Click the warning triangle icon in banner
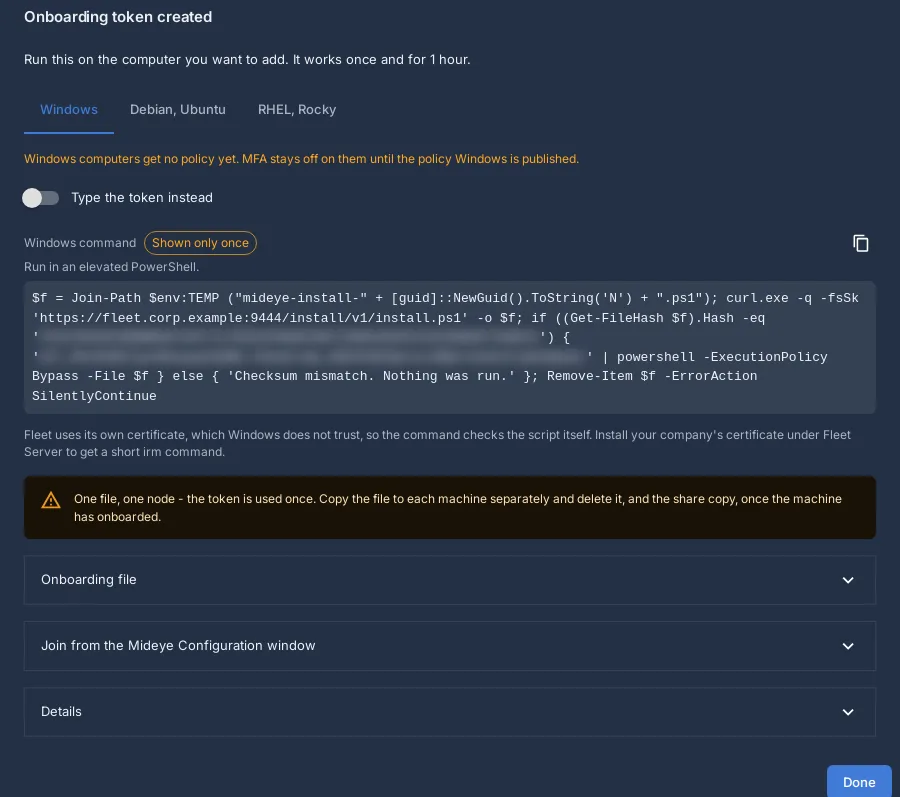 pos(51,500)
